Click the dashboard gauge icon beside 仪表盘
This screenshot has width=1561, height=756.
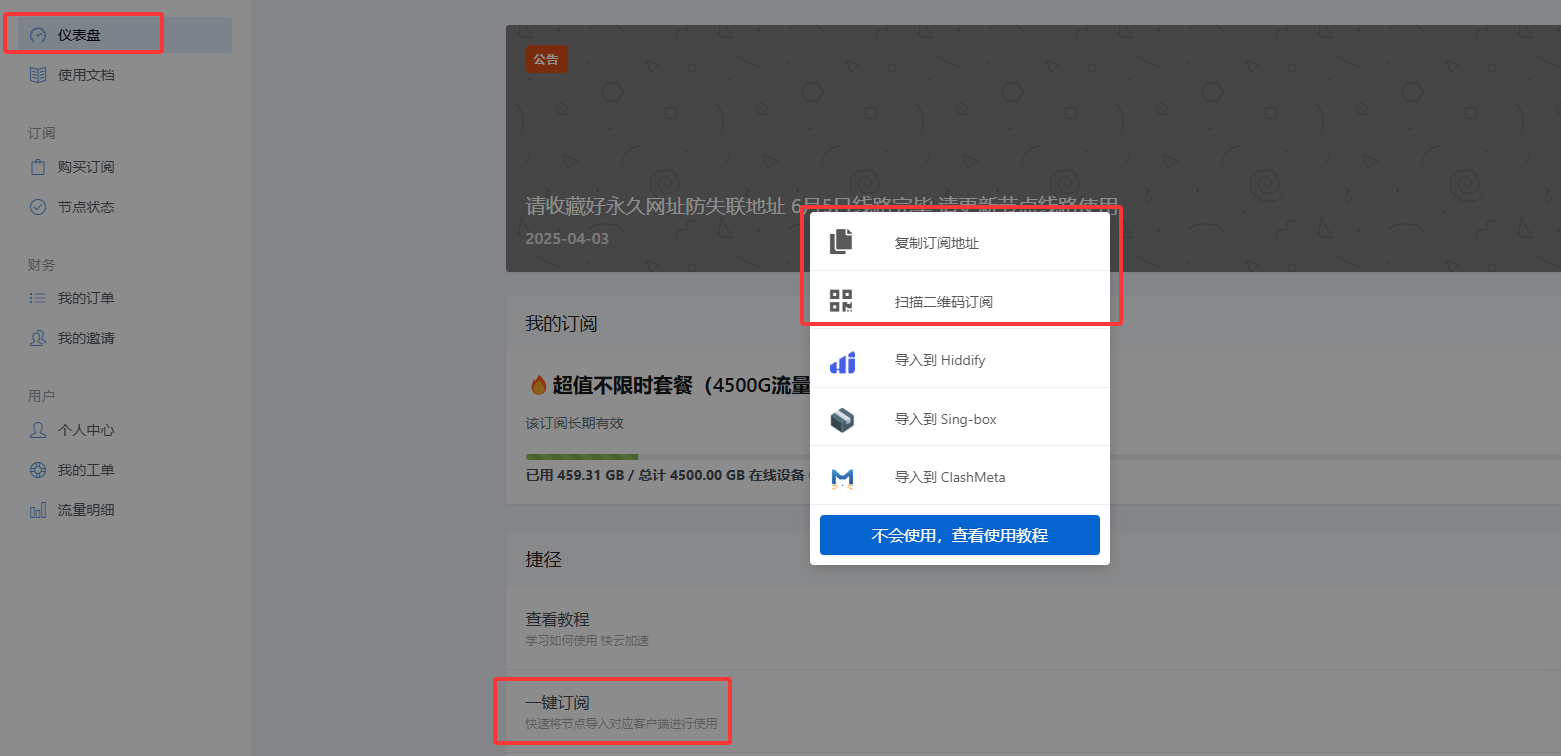click(38, 35)
